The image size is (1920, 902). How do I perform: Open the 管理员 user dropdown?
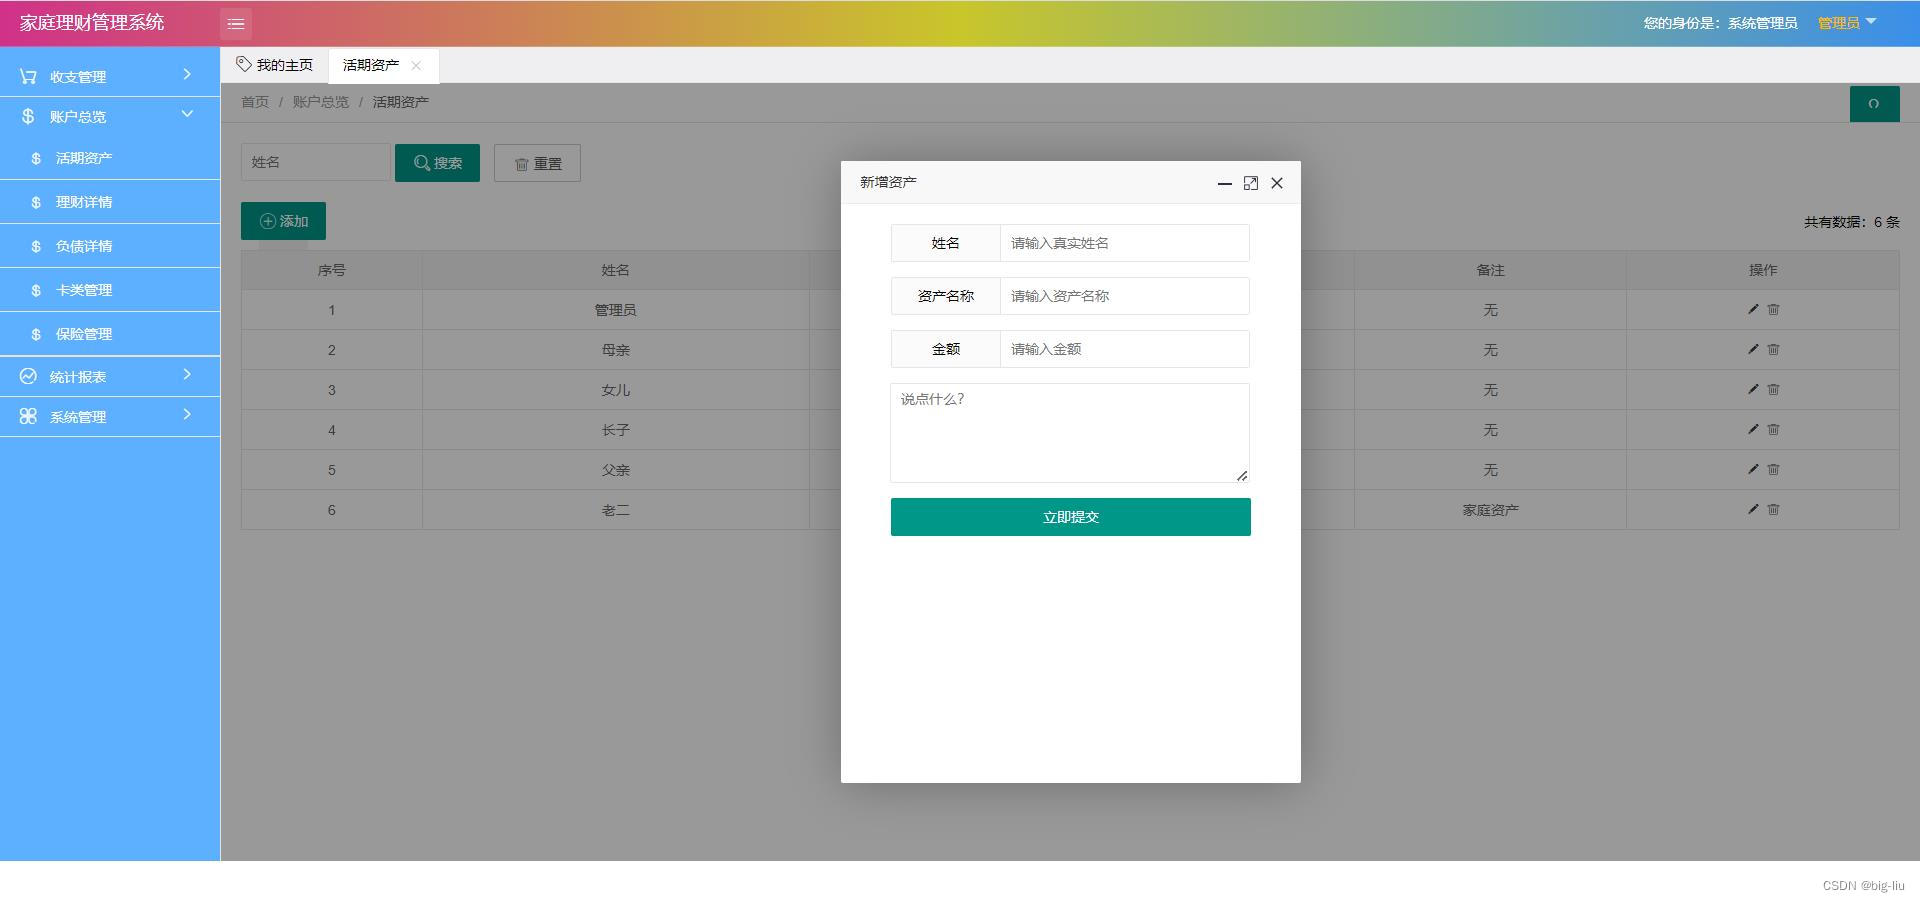pyautogui.click(x=1847, y=23)
